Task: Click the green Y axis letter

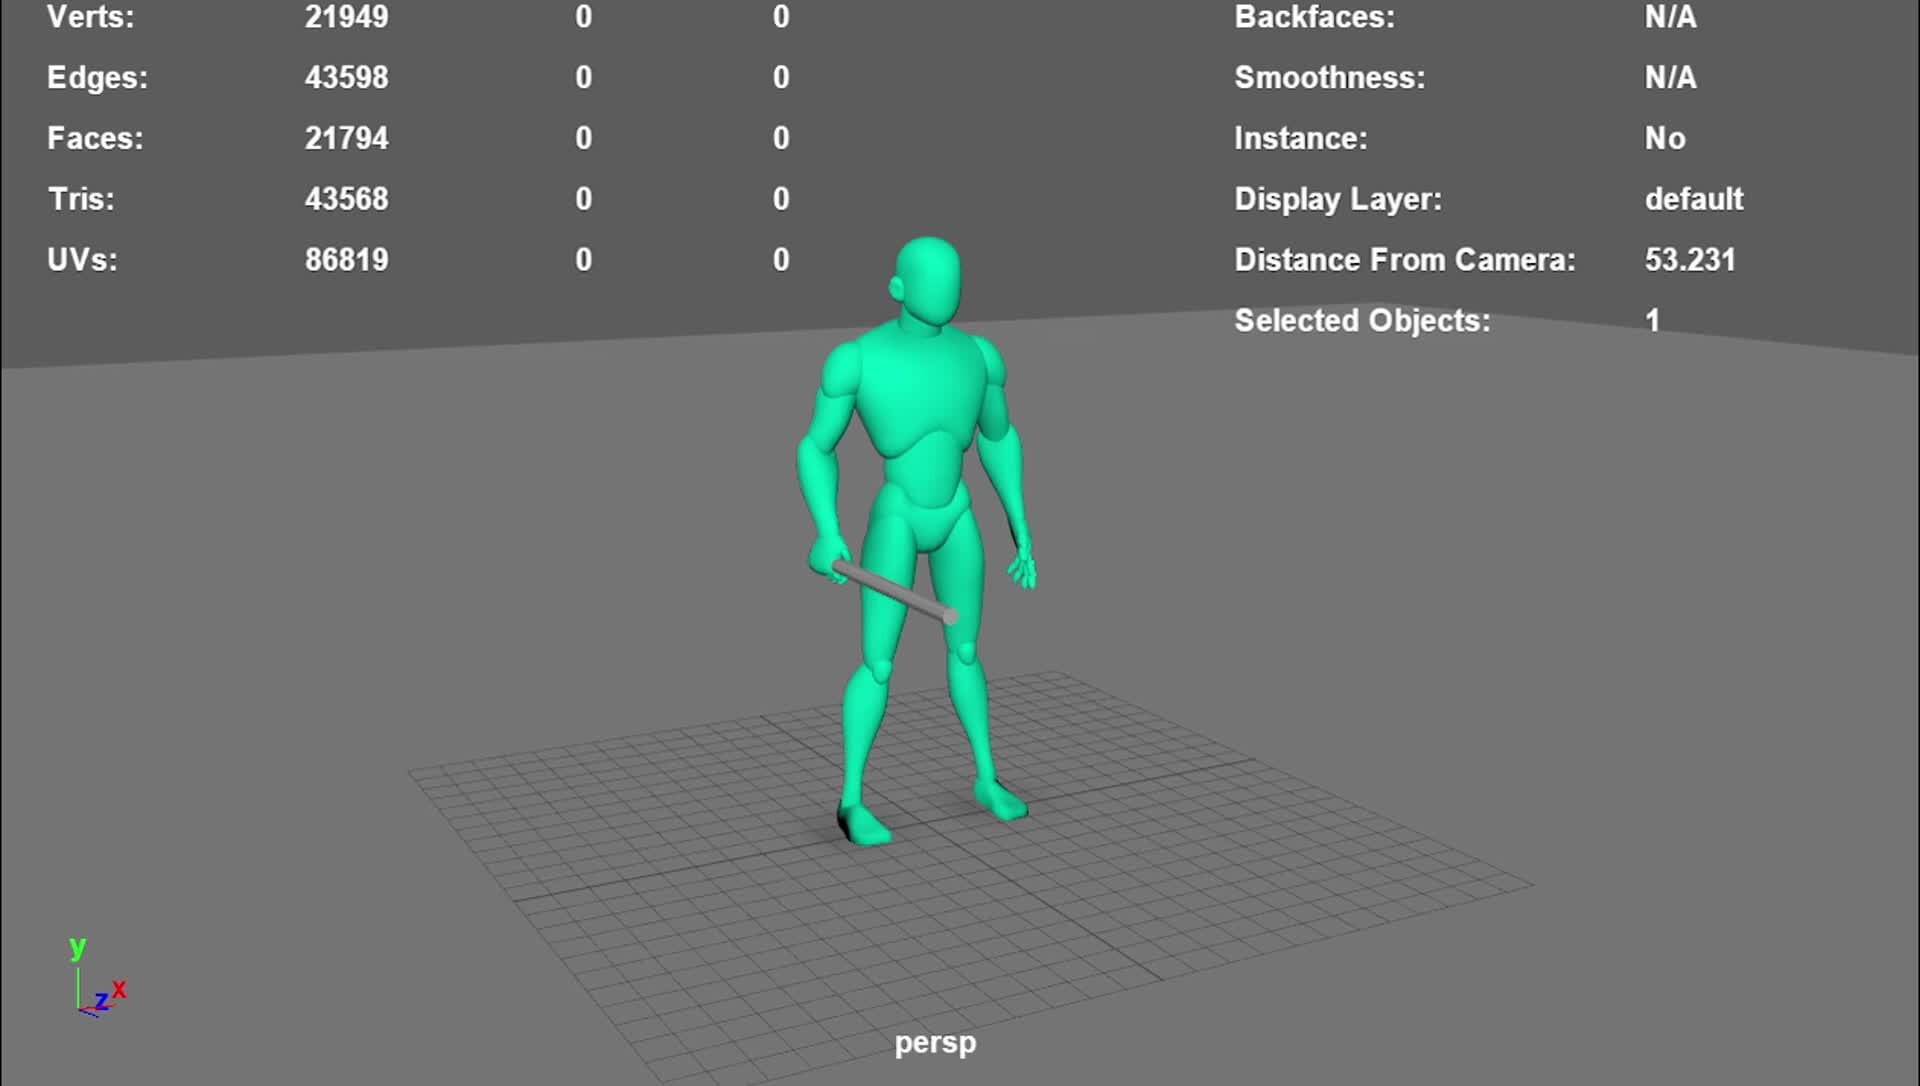Action: click(77, 946)
